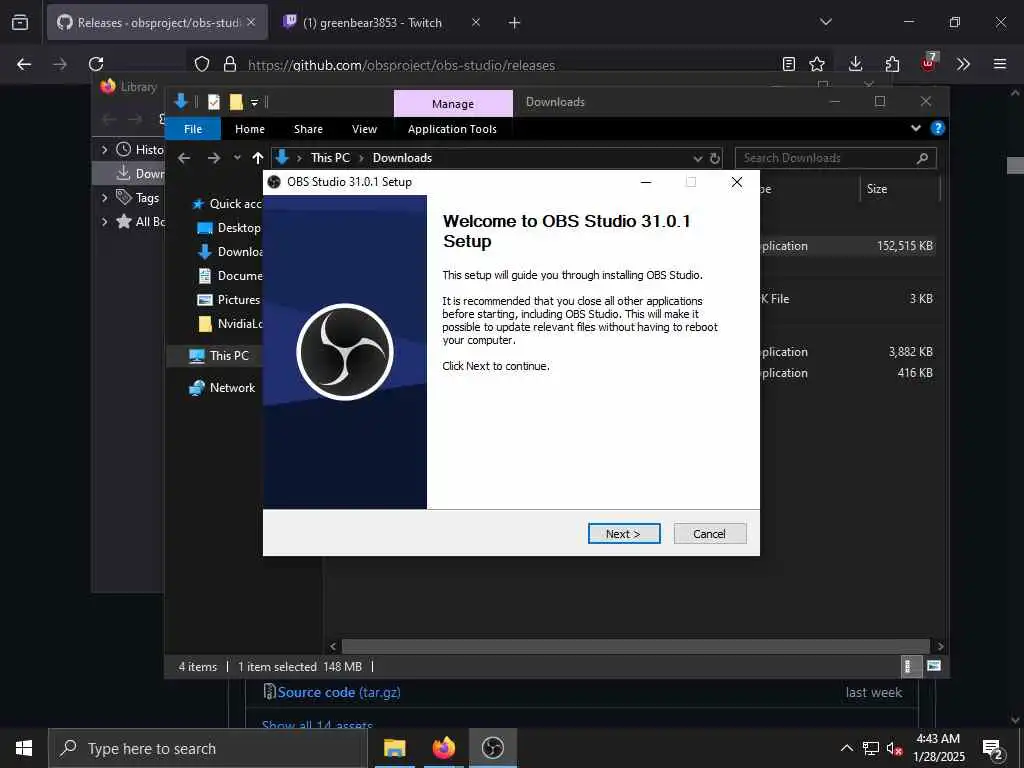Select Pictures in navigation pane
The height and width of the screenshot is (768, 1024).
point(229,300)
